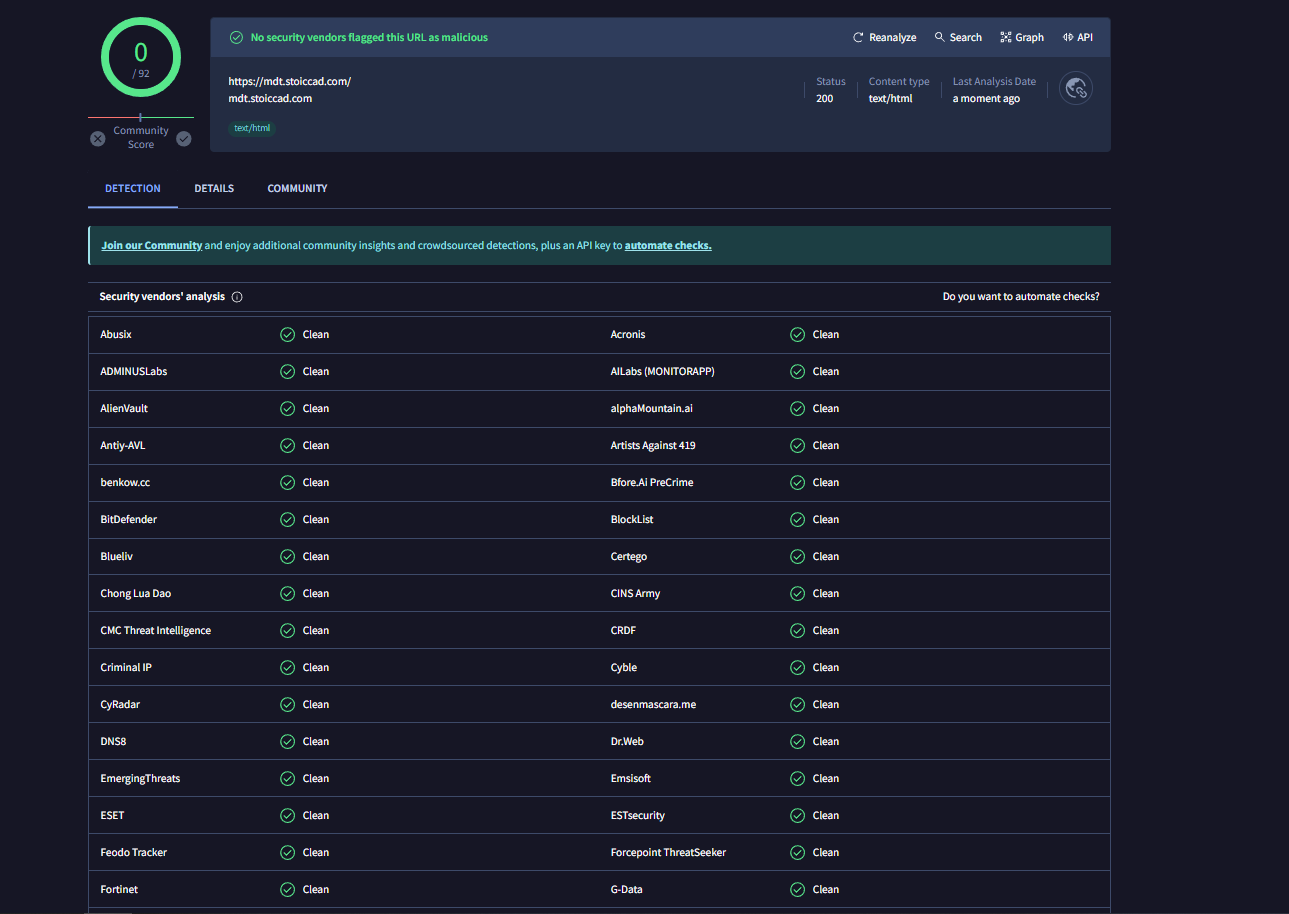Open VT Graph using the Graph icon
1289x914 pixels.
coord(1005,37)
